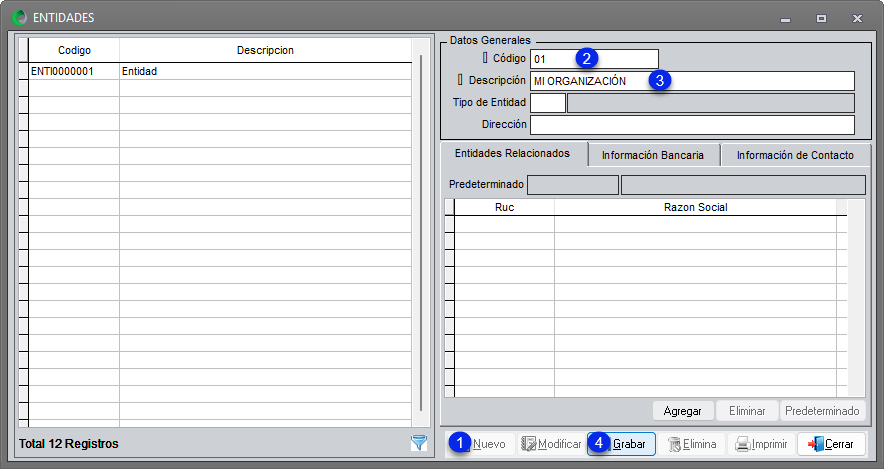This screenshot has height=469, width=884.
Task: Click the Codigo column header
Action: (x=74, y=50)
